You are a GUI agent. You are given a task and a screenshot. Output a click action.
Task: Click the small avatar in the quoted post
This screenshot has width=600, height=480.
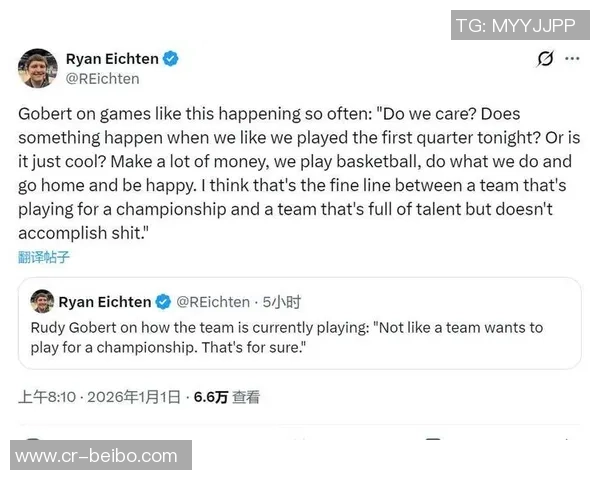tap(41, 301)
